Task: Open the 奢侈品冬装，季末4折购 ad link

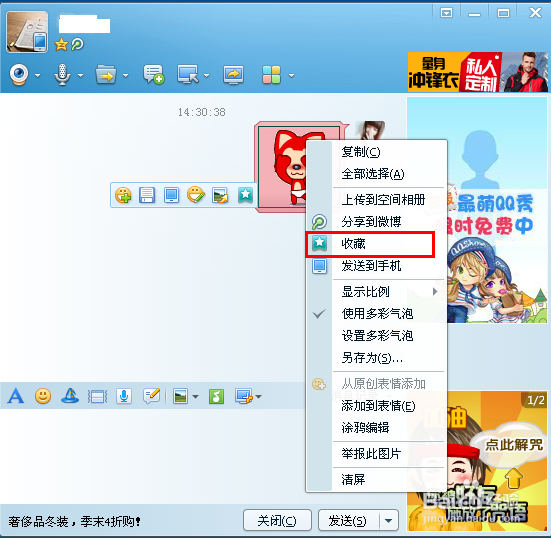Action: [74, 522]
